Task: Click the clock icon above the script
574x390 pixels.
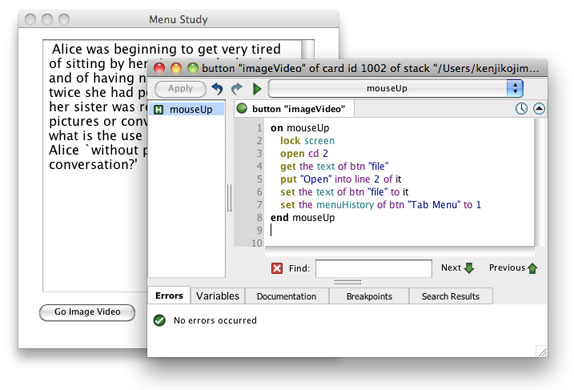Action: (521, 109)
